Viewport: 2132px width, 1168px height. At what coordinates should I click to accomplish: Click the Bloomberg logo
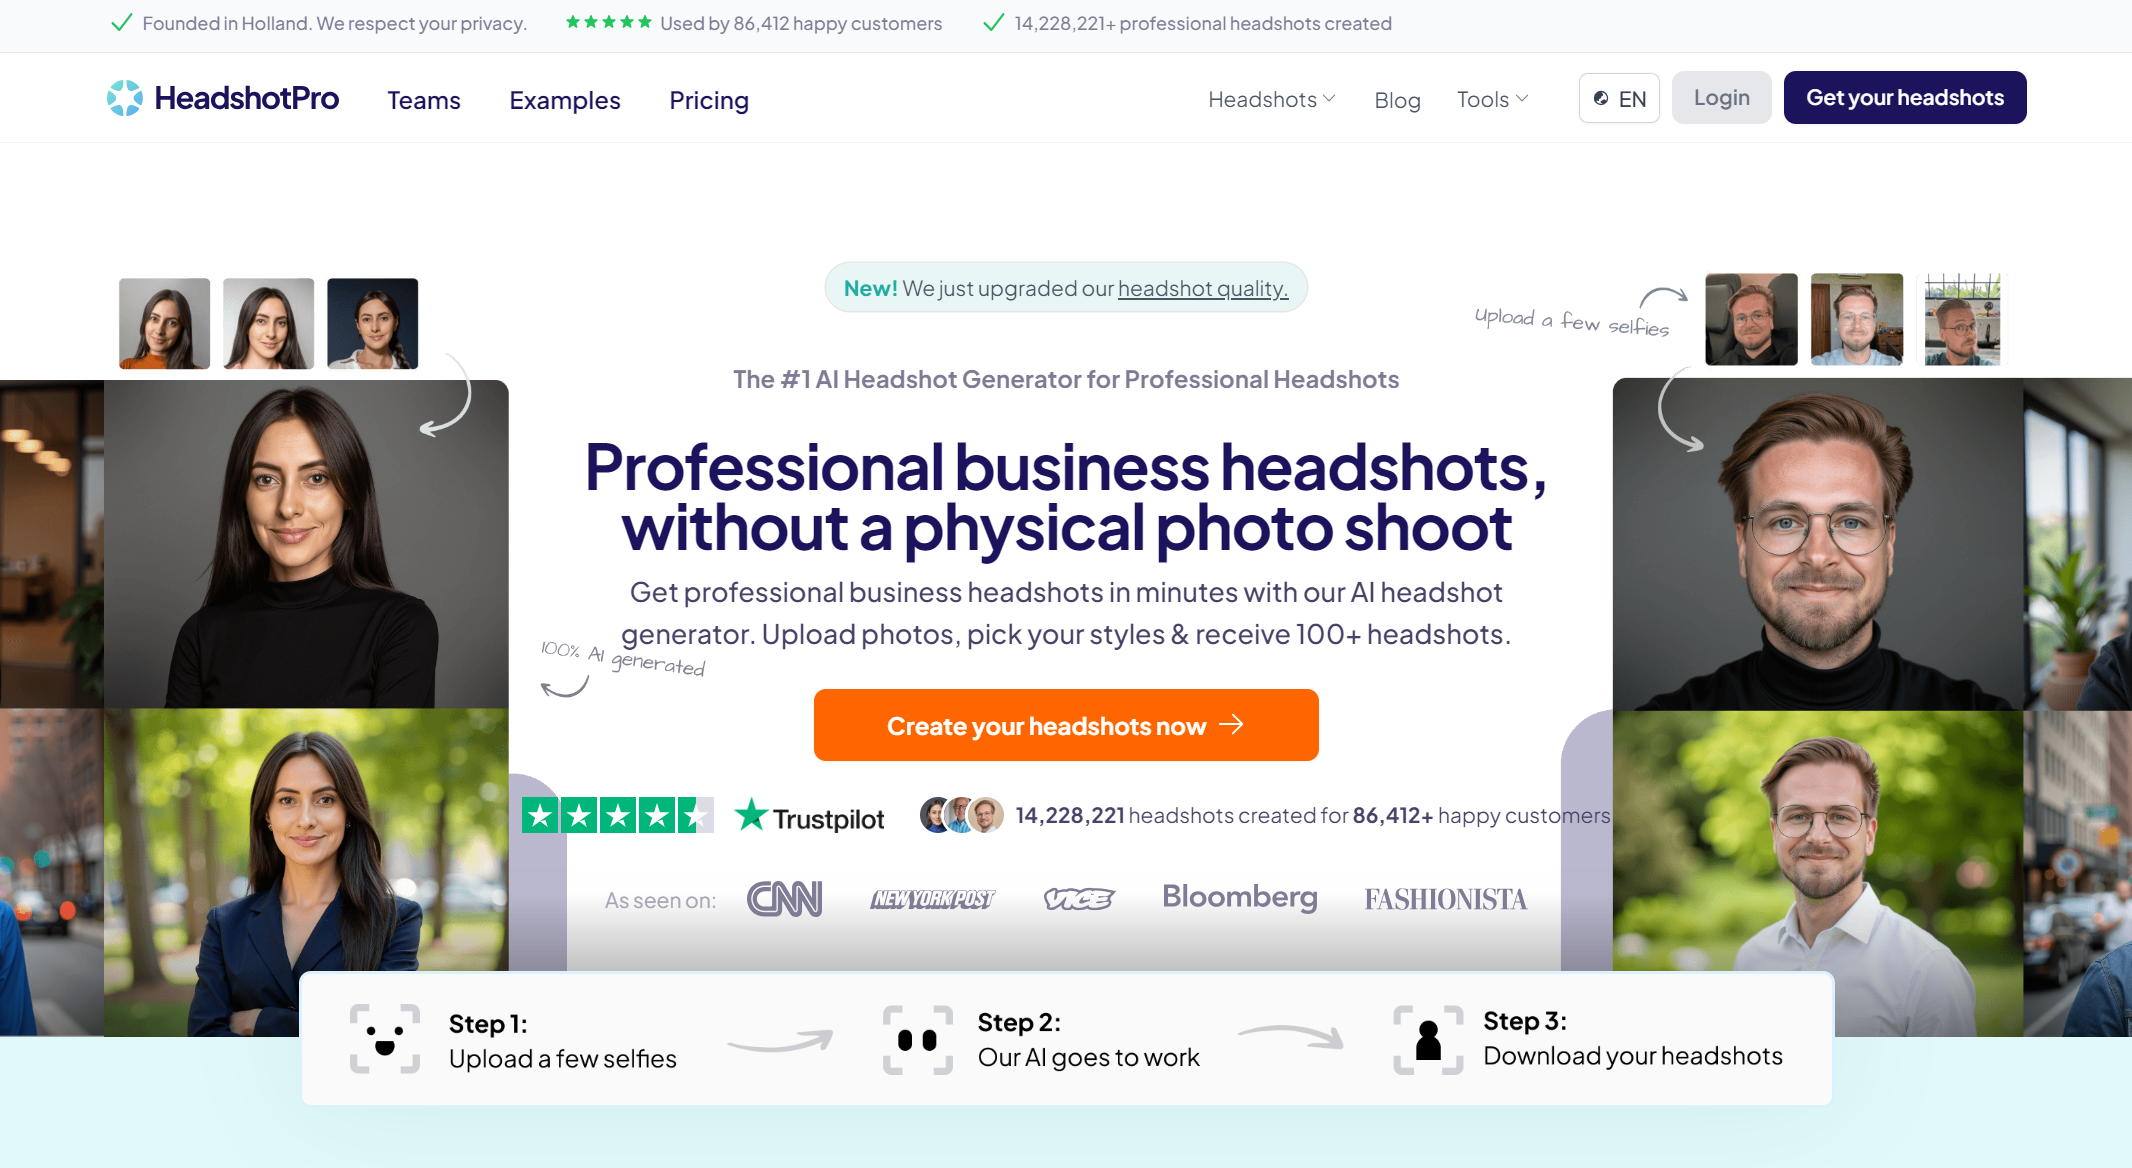click(x=1239, y=897)
